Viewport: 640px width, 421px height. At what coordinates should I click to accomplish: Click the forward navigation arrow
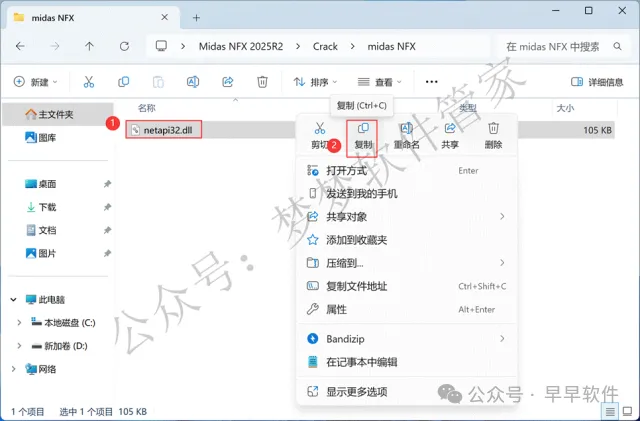click(x=55, y=47)
